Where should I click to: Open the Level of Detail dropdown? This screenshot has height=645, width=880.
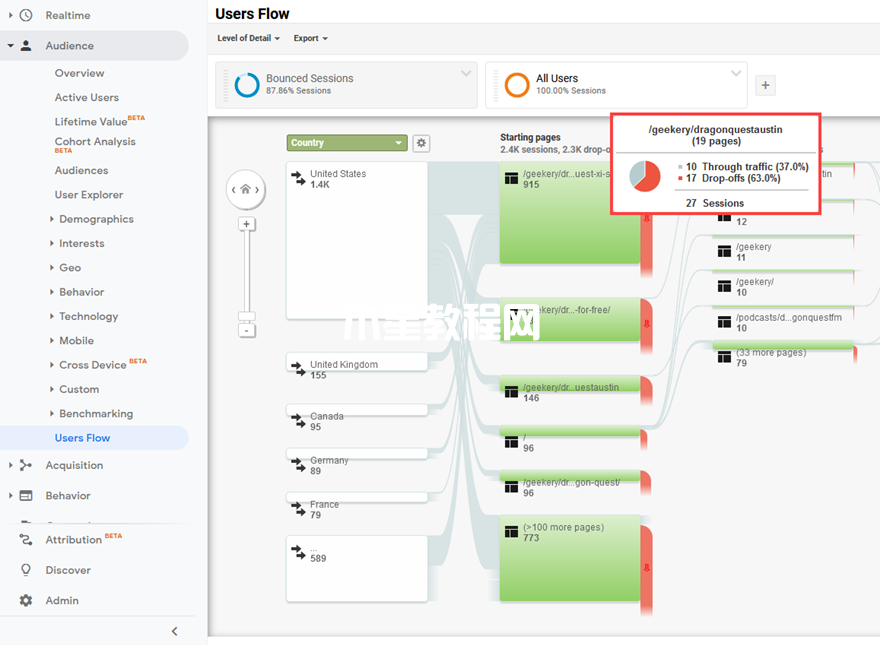(x=248, y=38)
